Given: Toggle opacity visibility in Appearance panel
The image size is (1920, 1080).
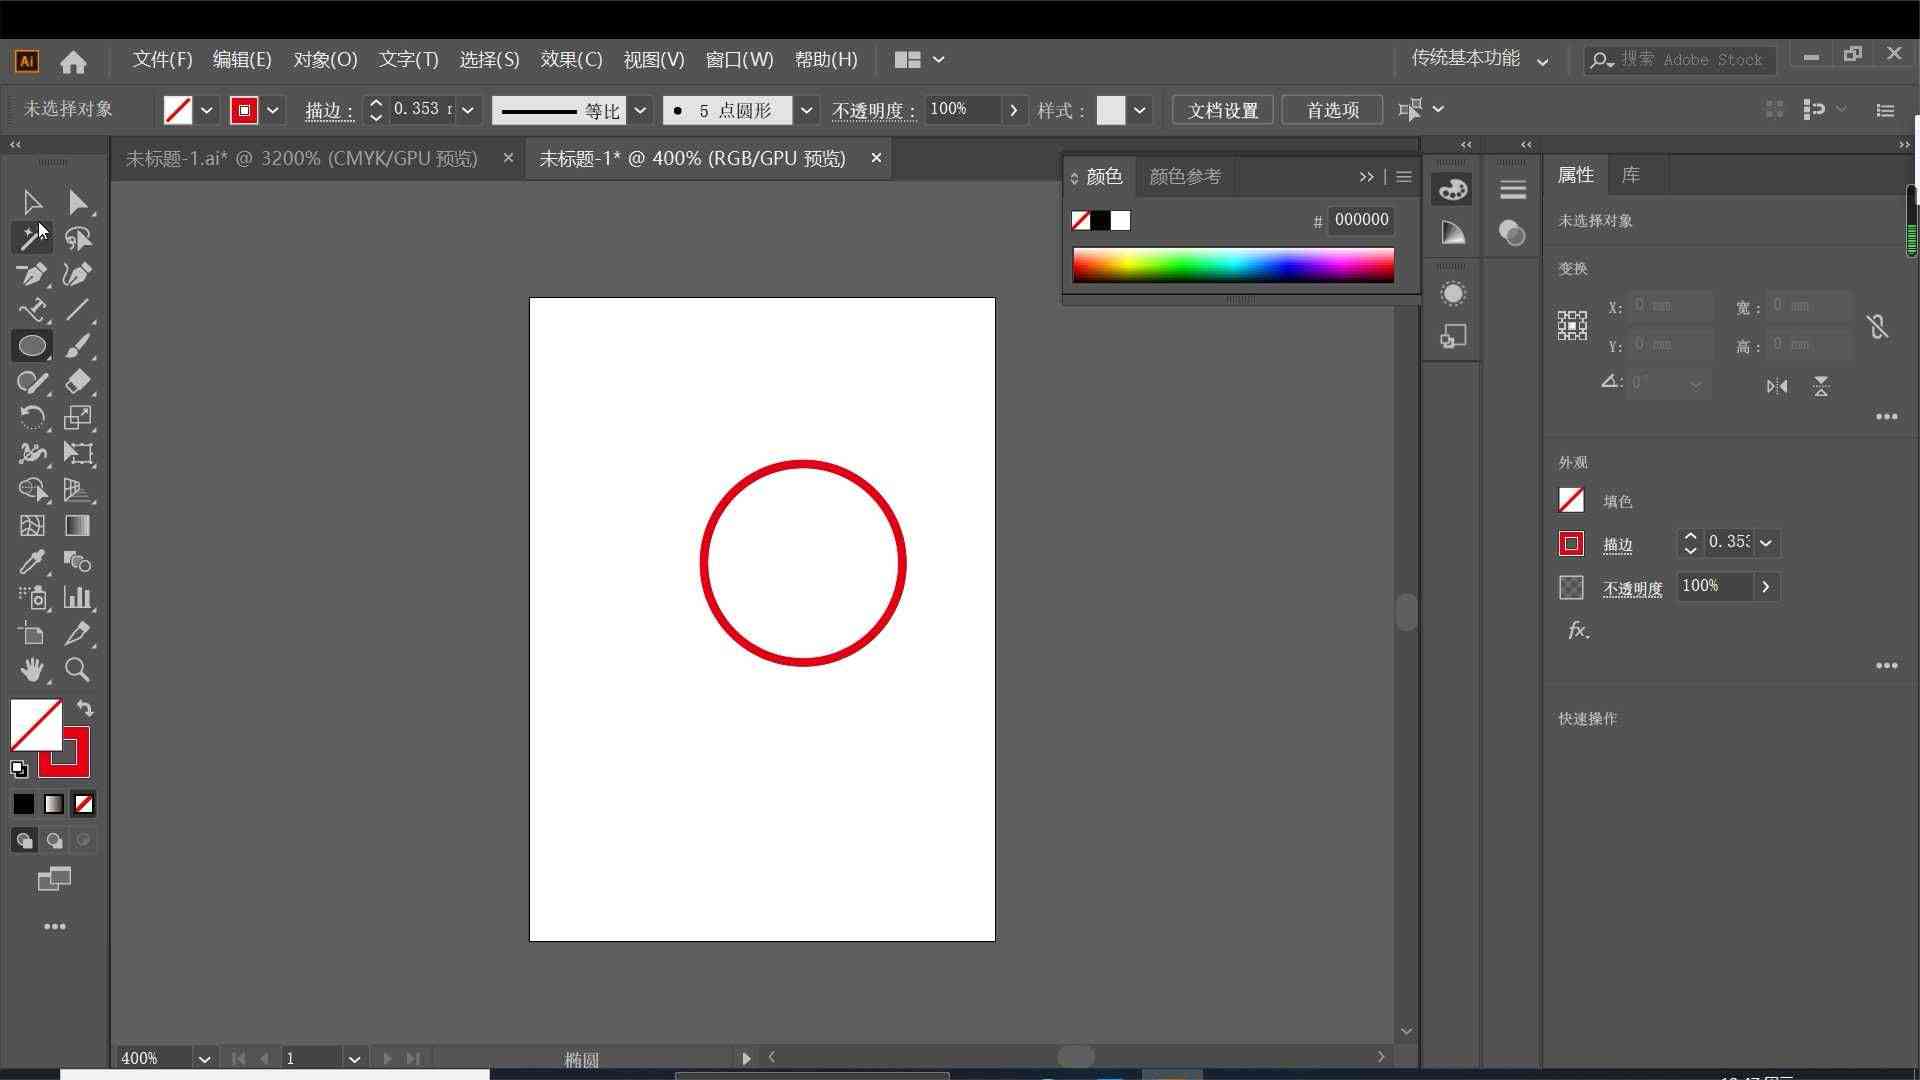Looking at the screenshot, I should (1571, 585).
